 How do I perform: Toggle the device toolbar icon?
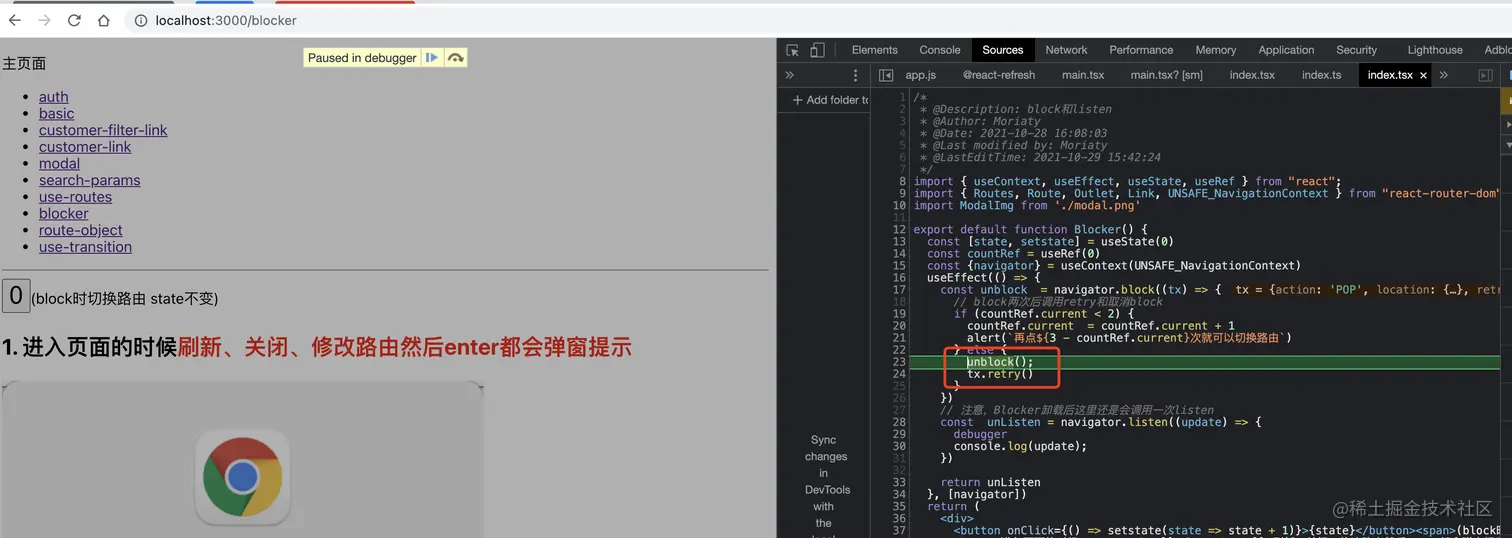817,50
